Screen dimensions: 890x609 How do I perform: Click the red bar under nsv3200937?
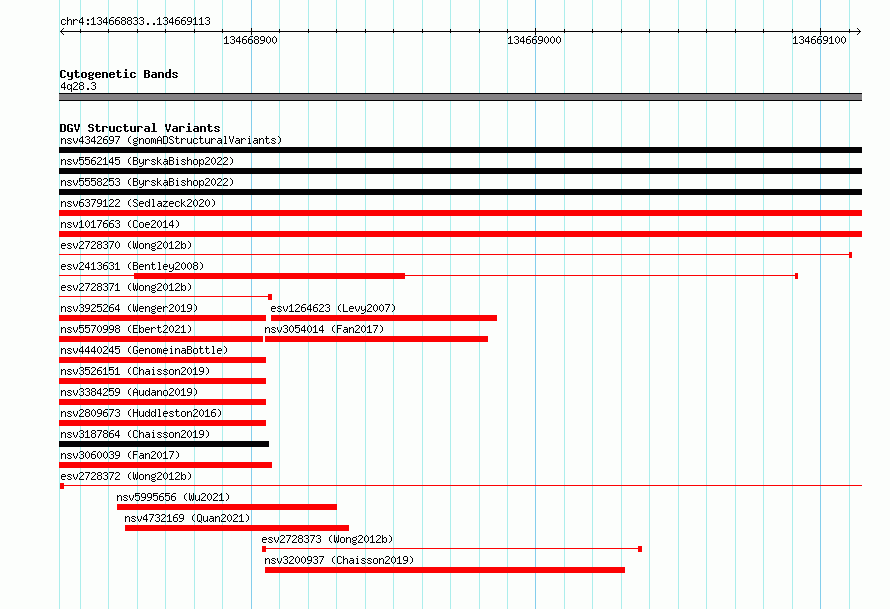pos(444,570)
